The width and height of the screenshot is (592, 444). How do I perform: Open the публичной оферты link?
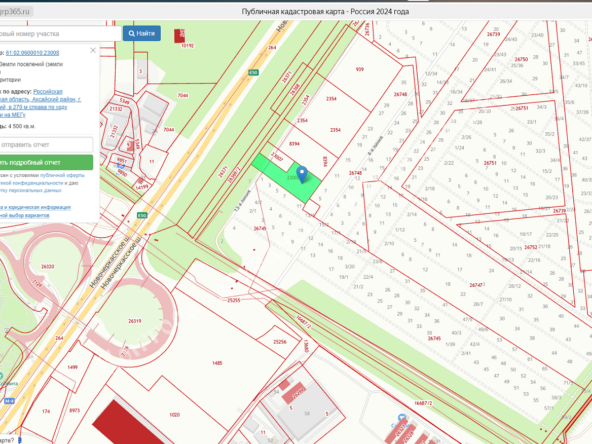click(62, 175)
